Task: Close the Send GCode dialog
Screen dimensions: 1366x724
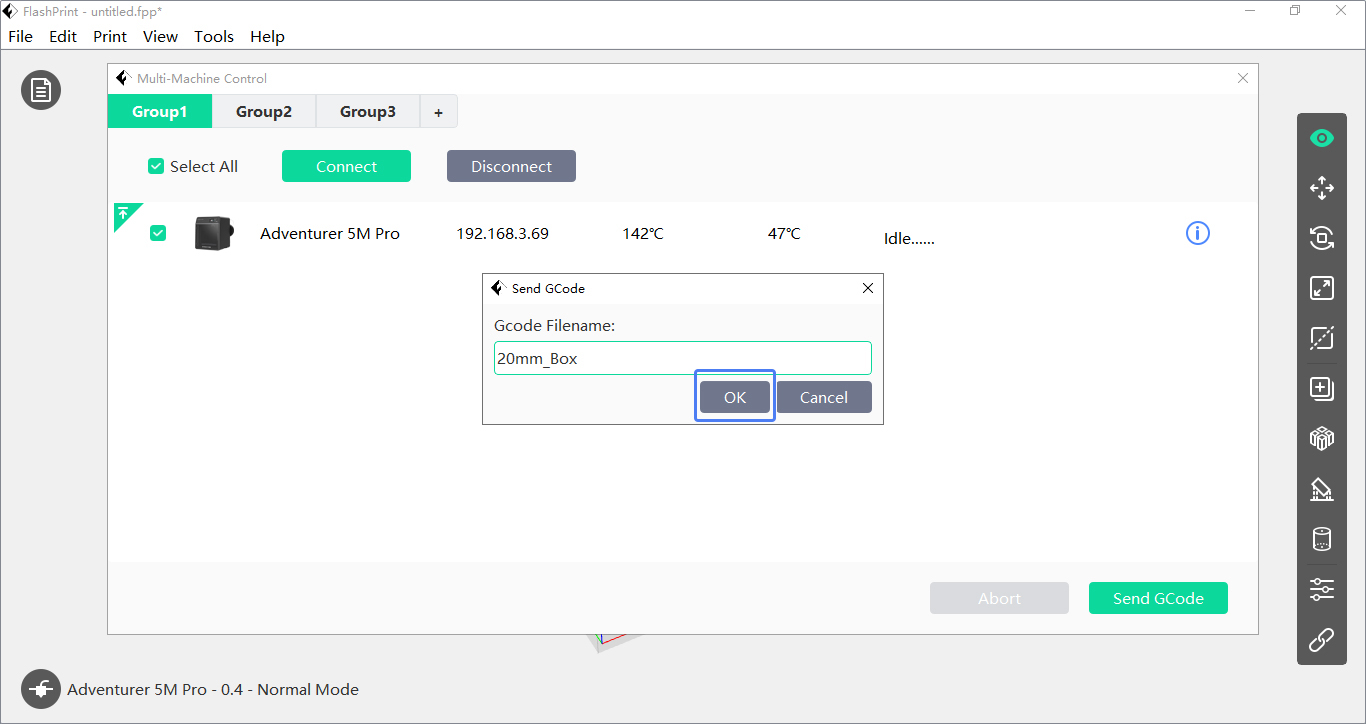Action: coord(867,288)
